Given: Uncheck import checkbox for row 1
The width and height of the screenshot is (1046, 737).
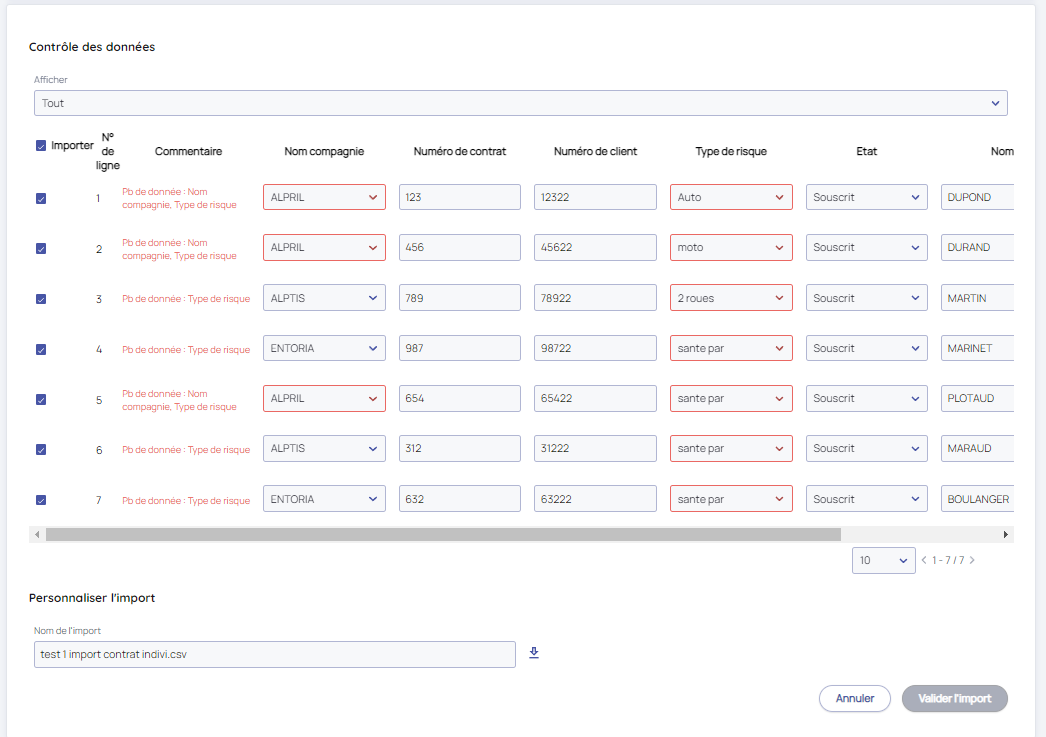Looking at the screenshot, I should (x=41, y=198).
